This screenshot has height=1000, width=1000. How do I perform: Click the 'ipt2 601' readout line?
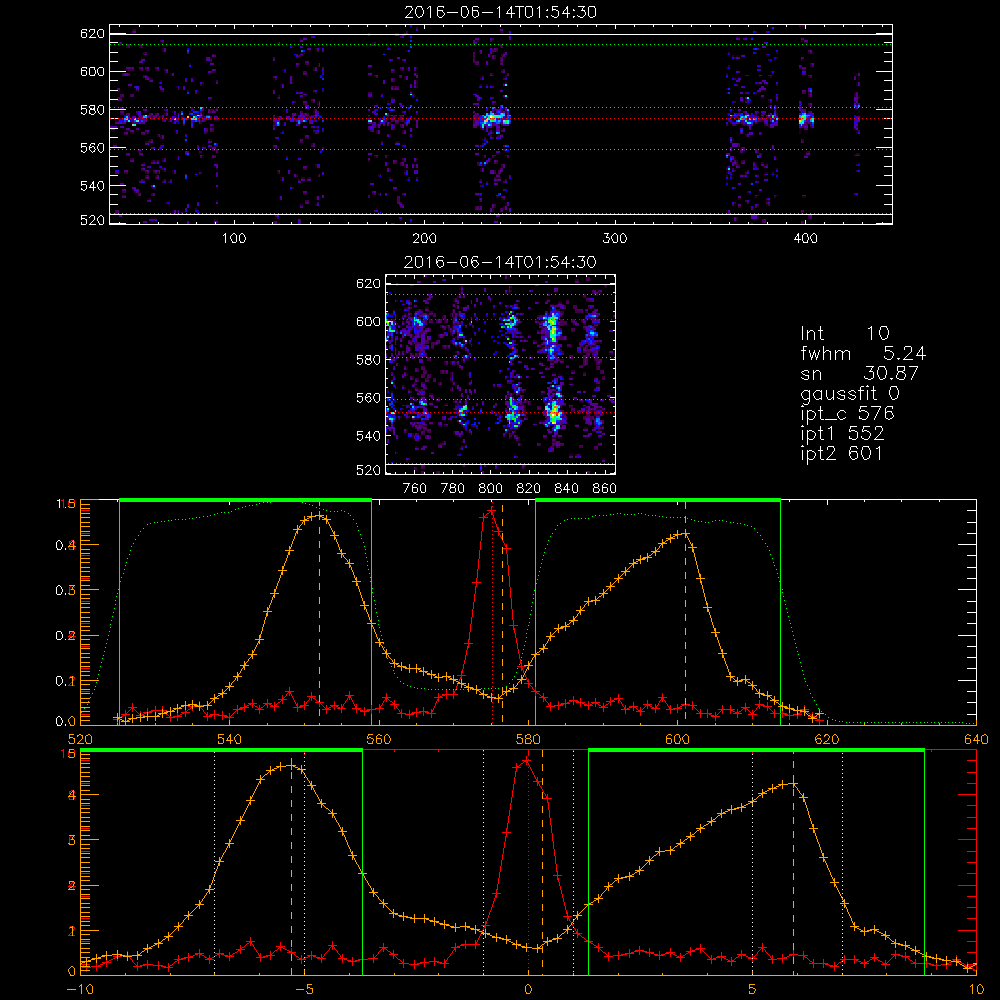tap(841, 453)
